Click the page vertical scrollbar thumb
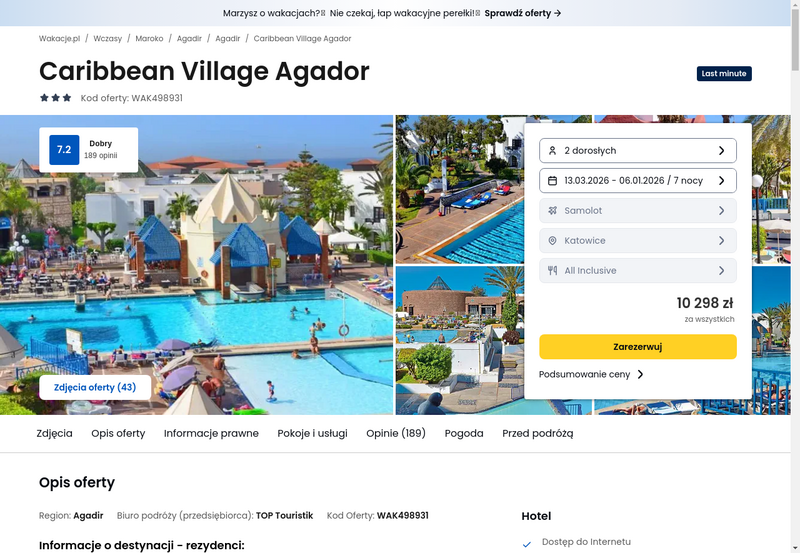Screen dimensions: 800x553 795,38
